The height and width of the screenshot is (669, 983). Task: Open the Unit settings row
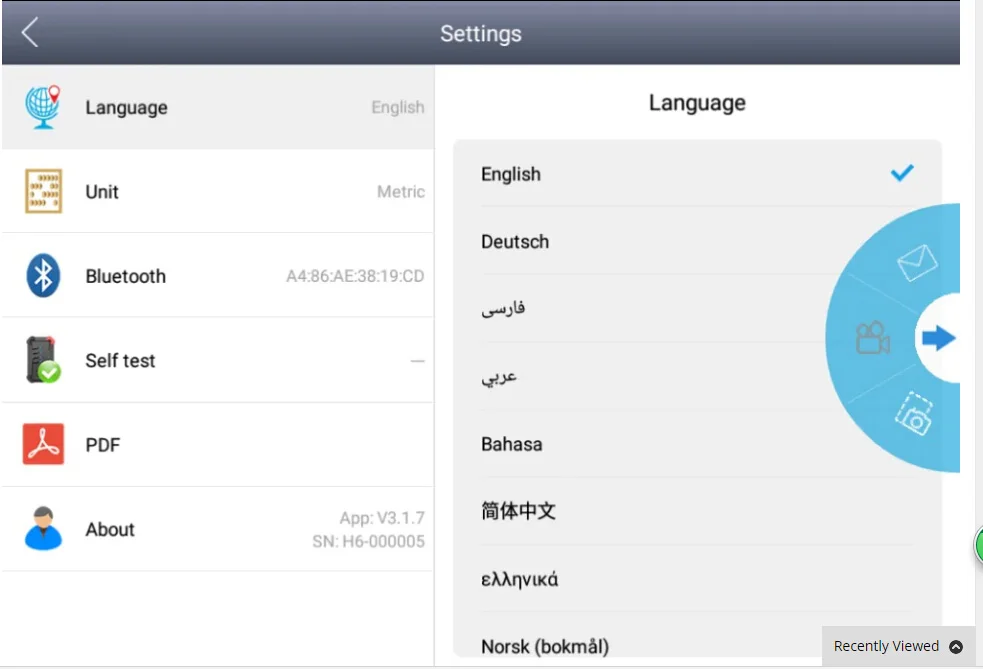[x=218, y=191]
